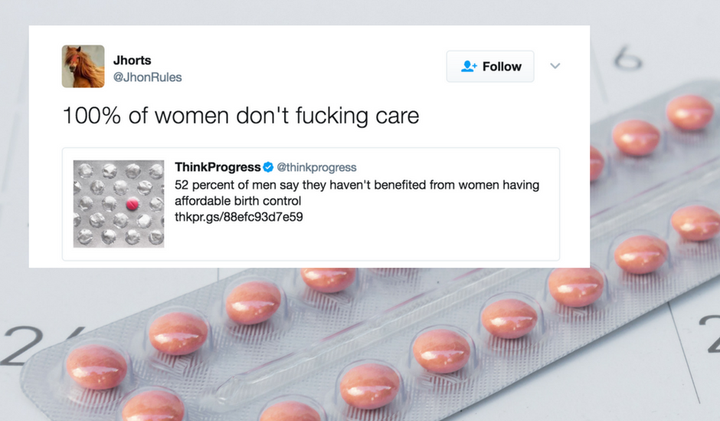This screenshot has width=720, height=421.
Task: Click the Follow button label
Action: pyautogui.click(x=502, y=67)
